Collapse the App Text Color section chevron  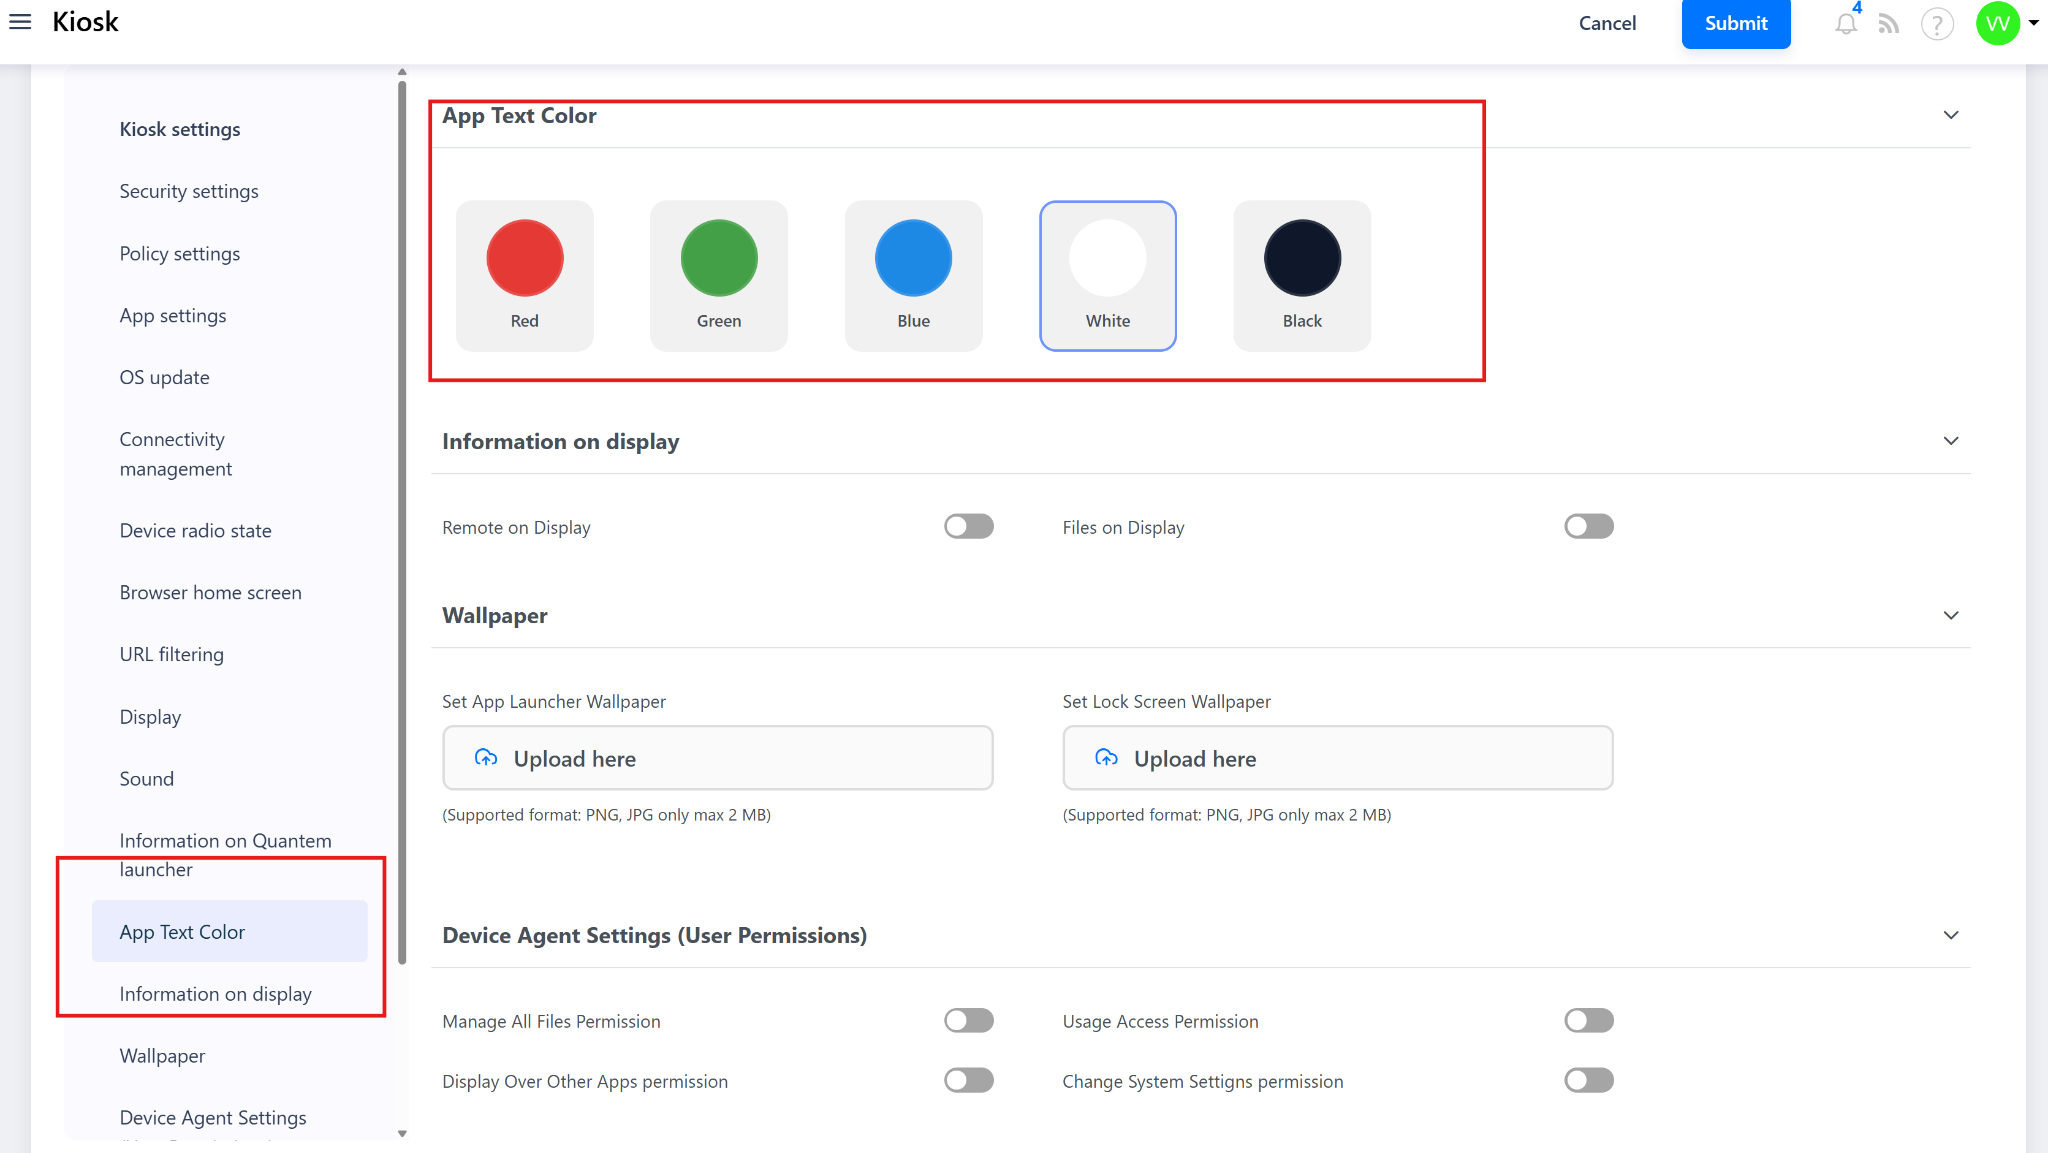click(1950, 115)
